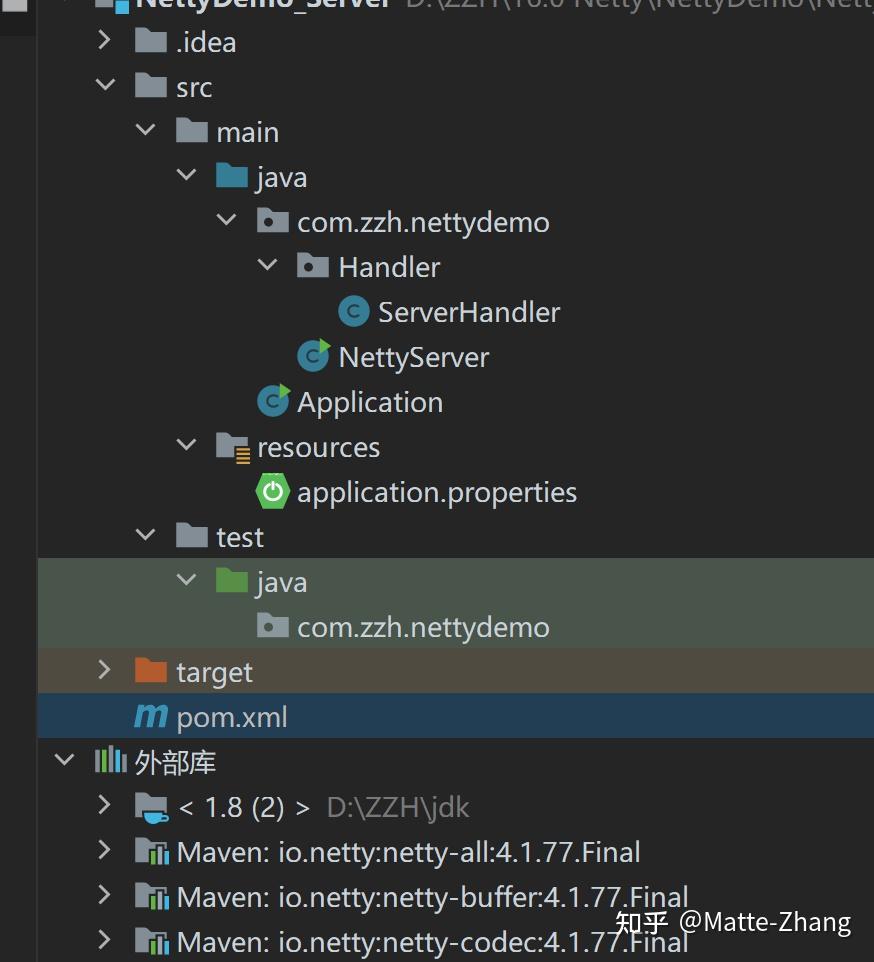Click the NettyServer runnable class icon
Viewport: 874px width, 962px height.
(x=313, y=356)
